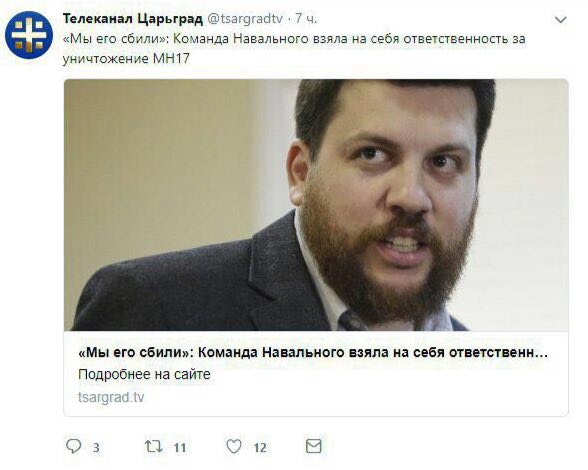The image size is (588, 470).
Task: Retweet using the retweet arrows icon
Action: [x=153, y=446]
